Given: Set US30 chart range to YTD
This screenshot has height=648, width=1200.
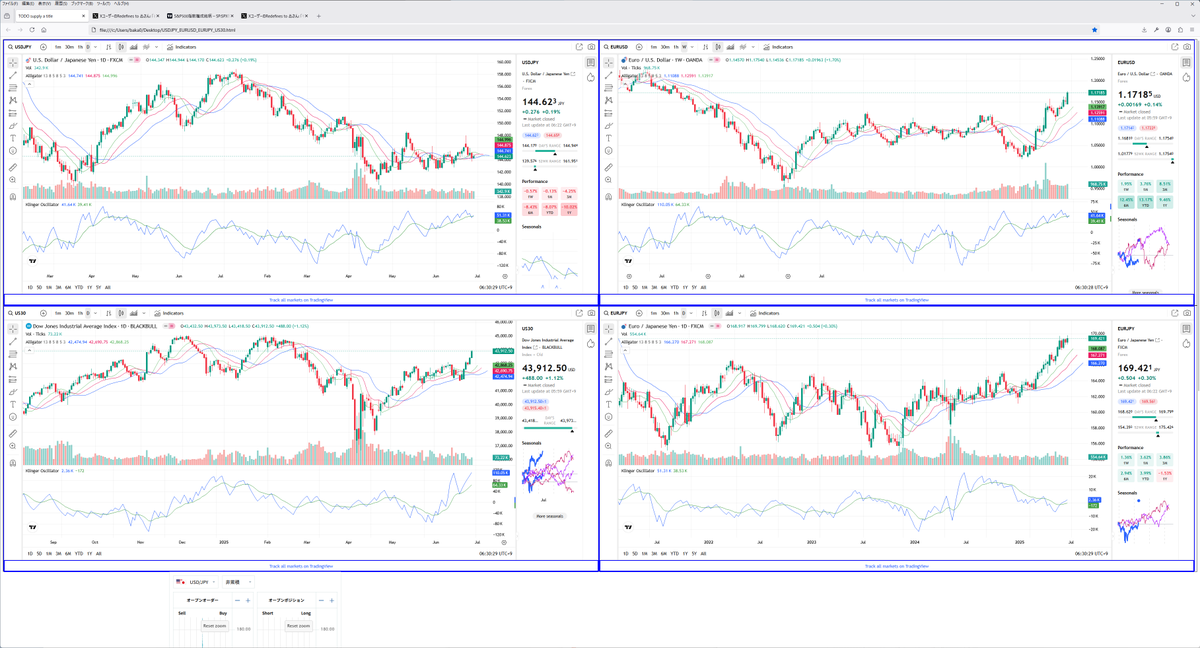Looking at the screenshot, I should (x=79, y=553).
